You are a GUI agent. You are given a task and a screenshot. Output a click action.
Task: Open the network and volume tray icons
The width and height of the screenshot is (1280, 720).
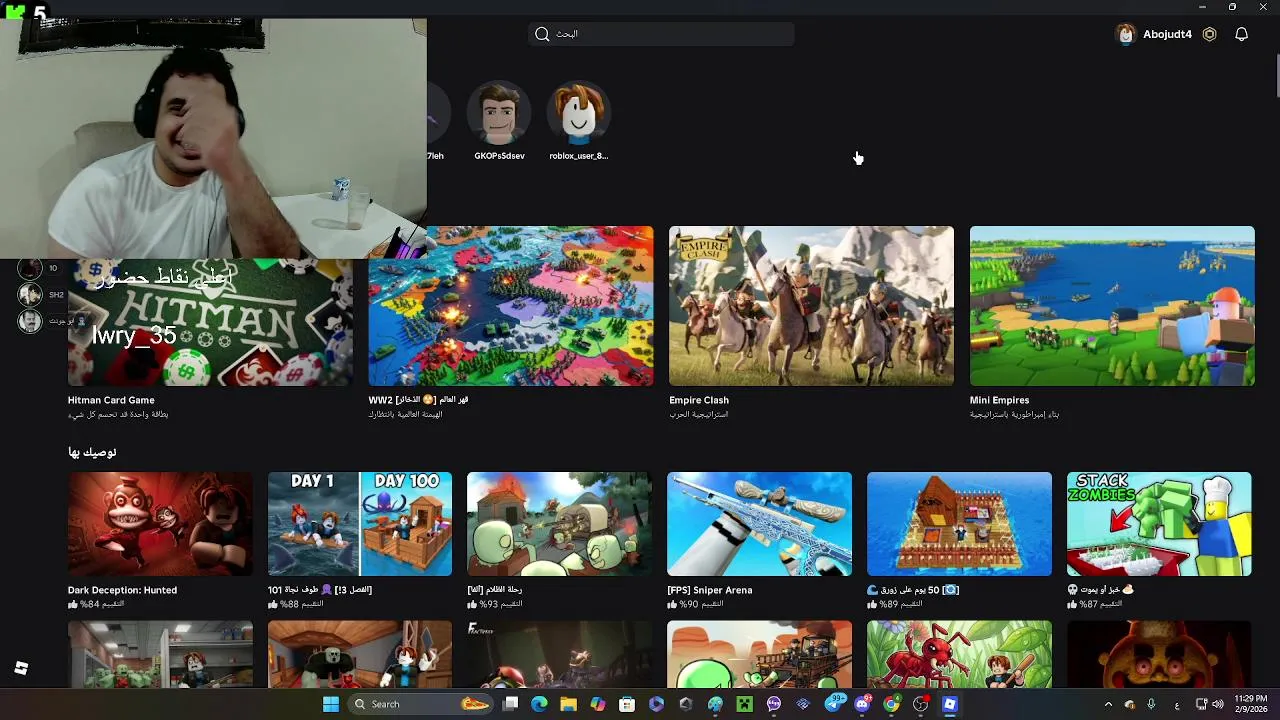[1211, 704]
